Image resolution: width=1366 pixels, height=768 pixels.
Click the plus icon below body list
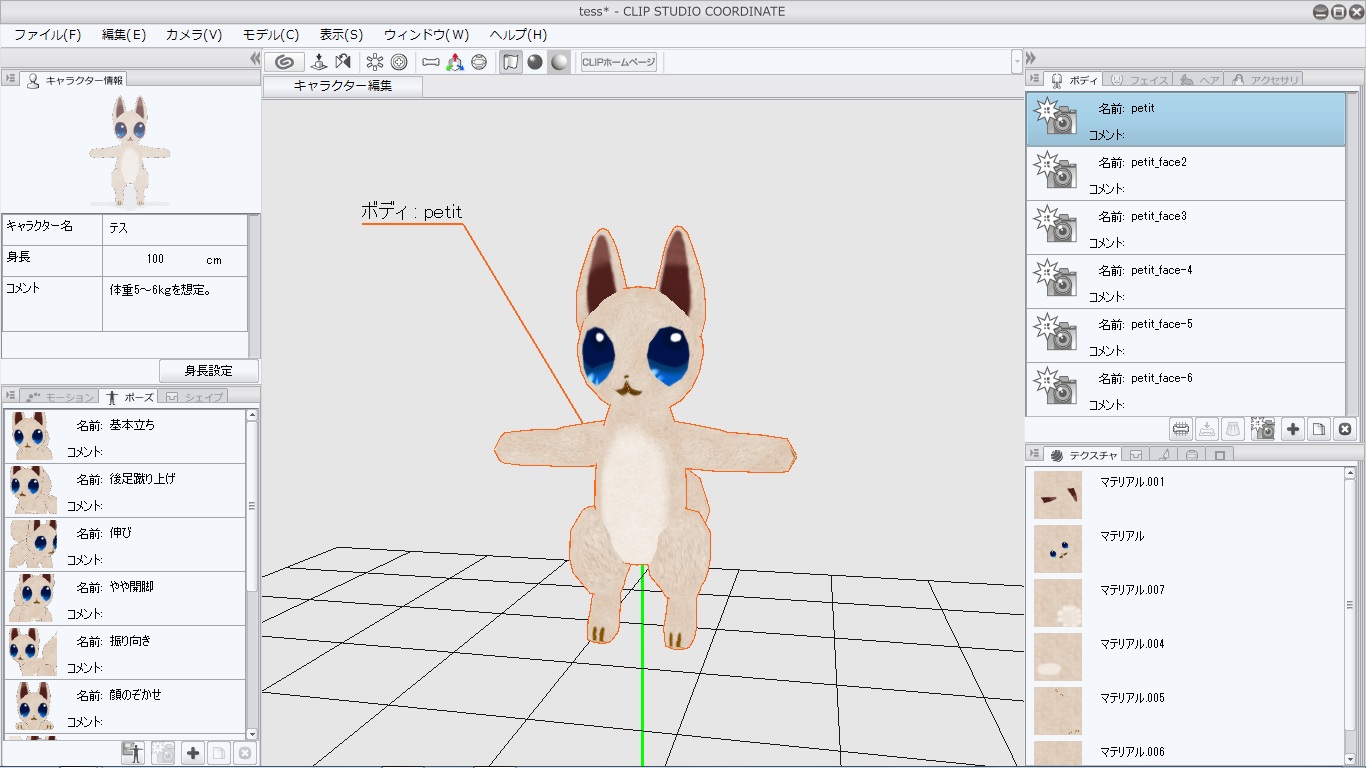coord(1293,429)
